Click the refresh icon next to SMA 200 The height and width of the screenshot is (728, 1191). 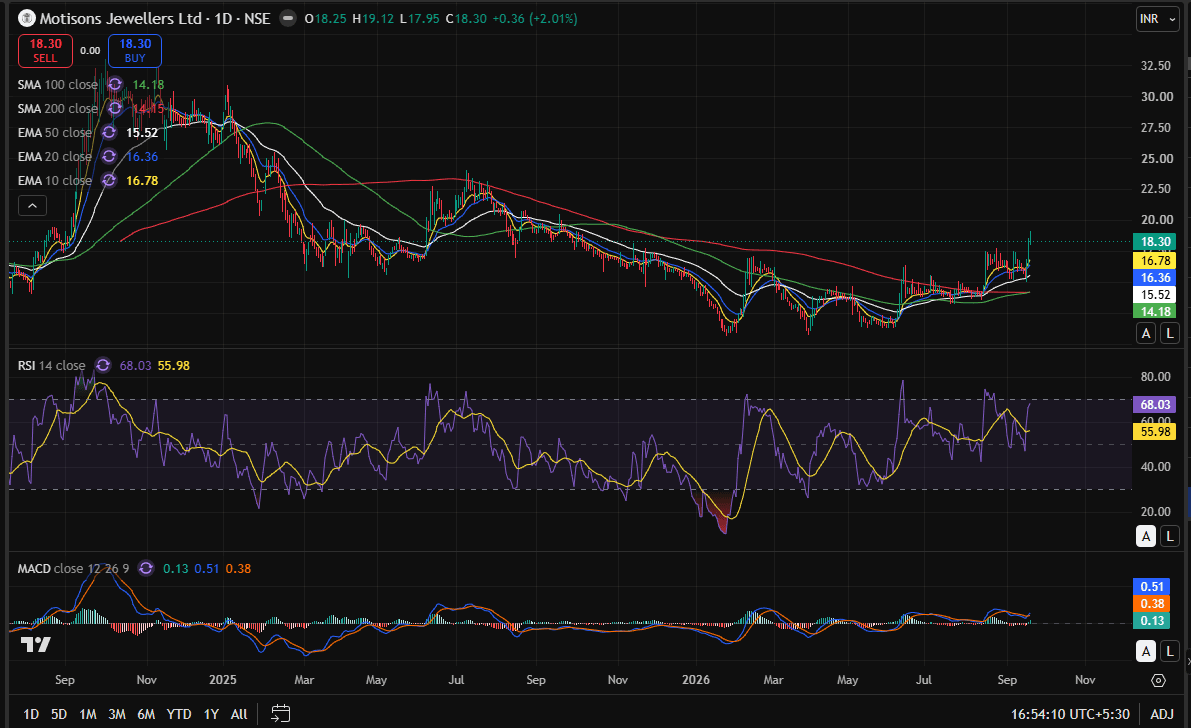click(x=115, y=109)
